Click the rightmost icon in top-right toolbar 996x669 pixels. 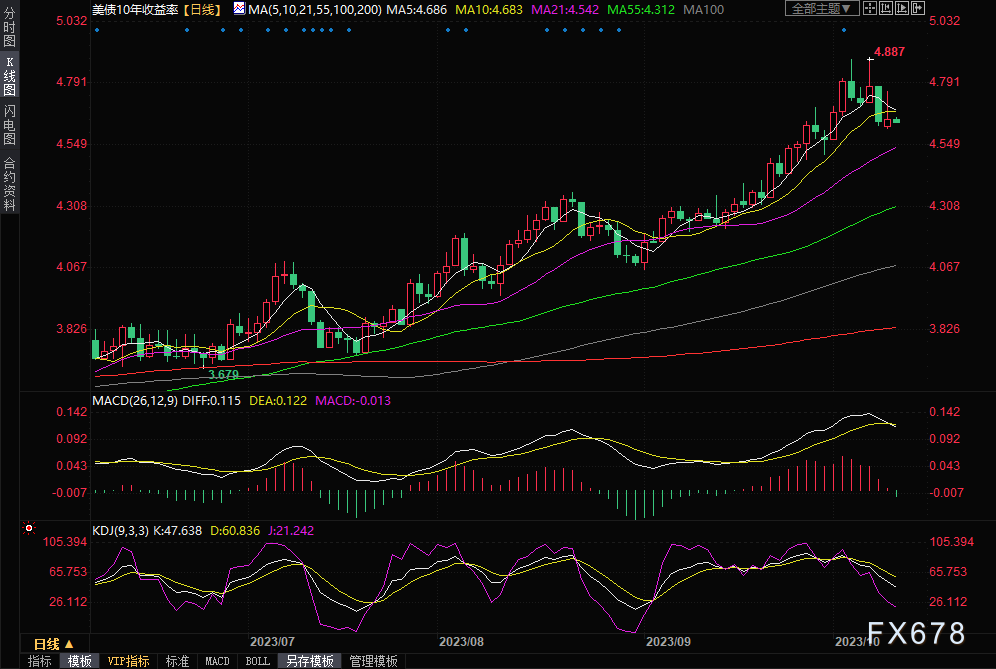[x=917, y=9]
